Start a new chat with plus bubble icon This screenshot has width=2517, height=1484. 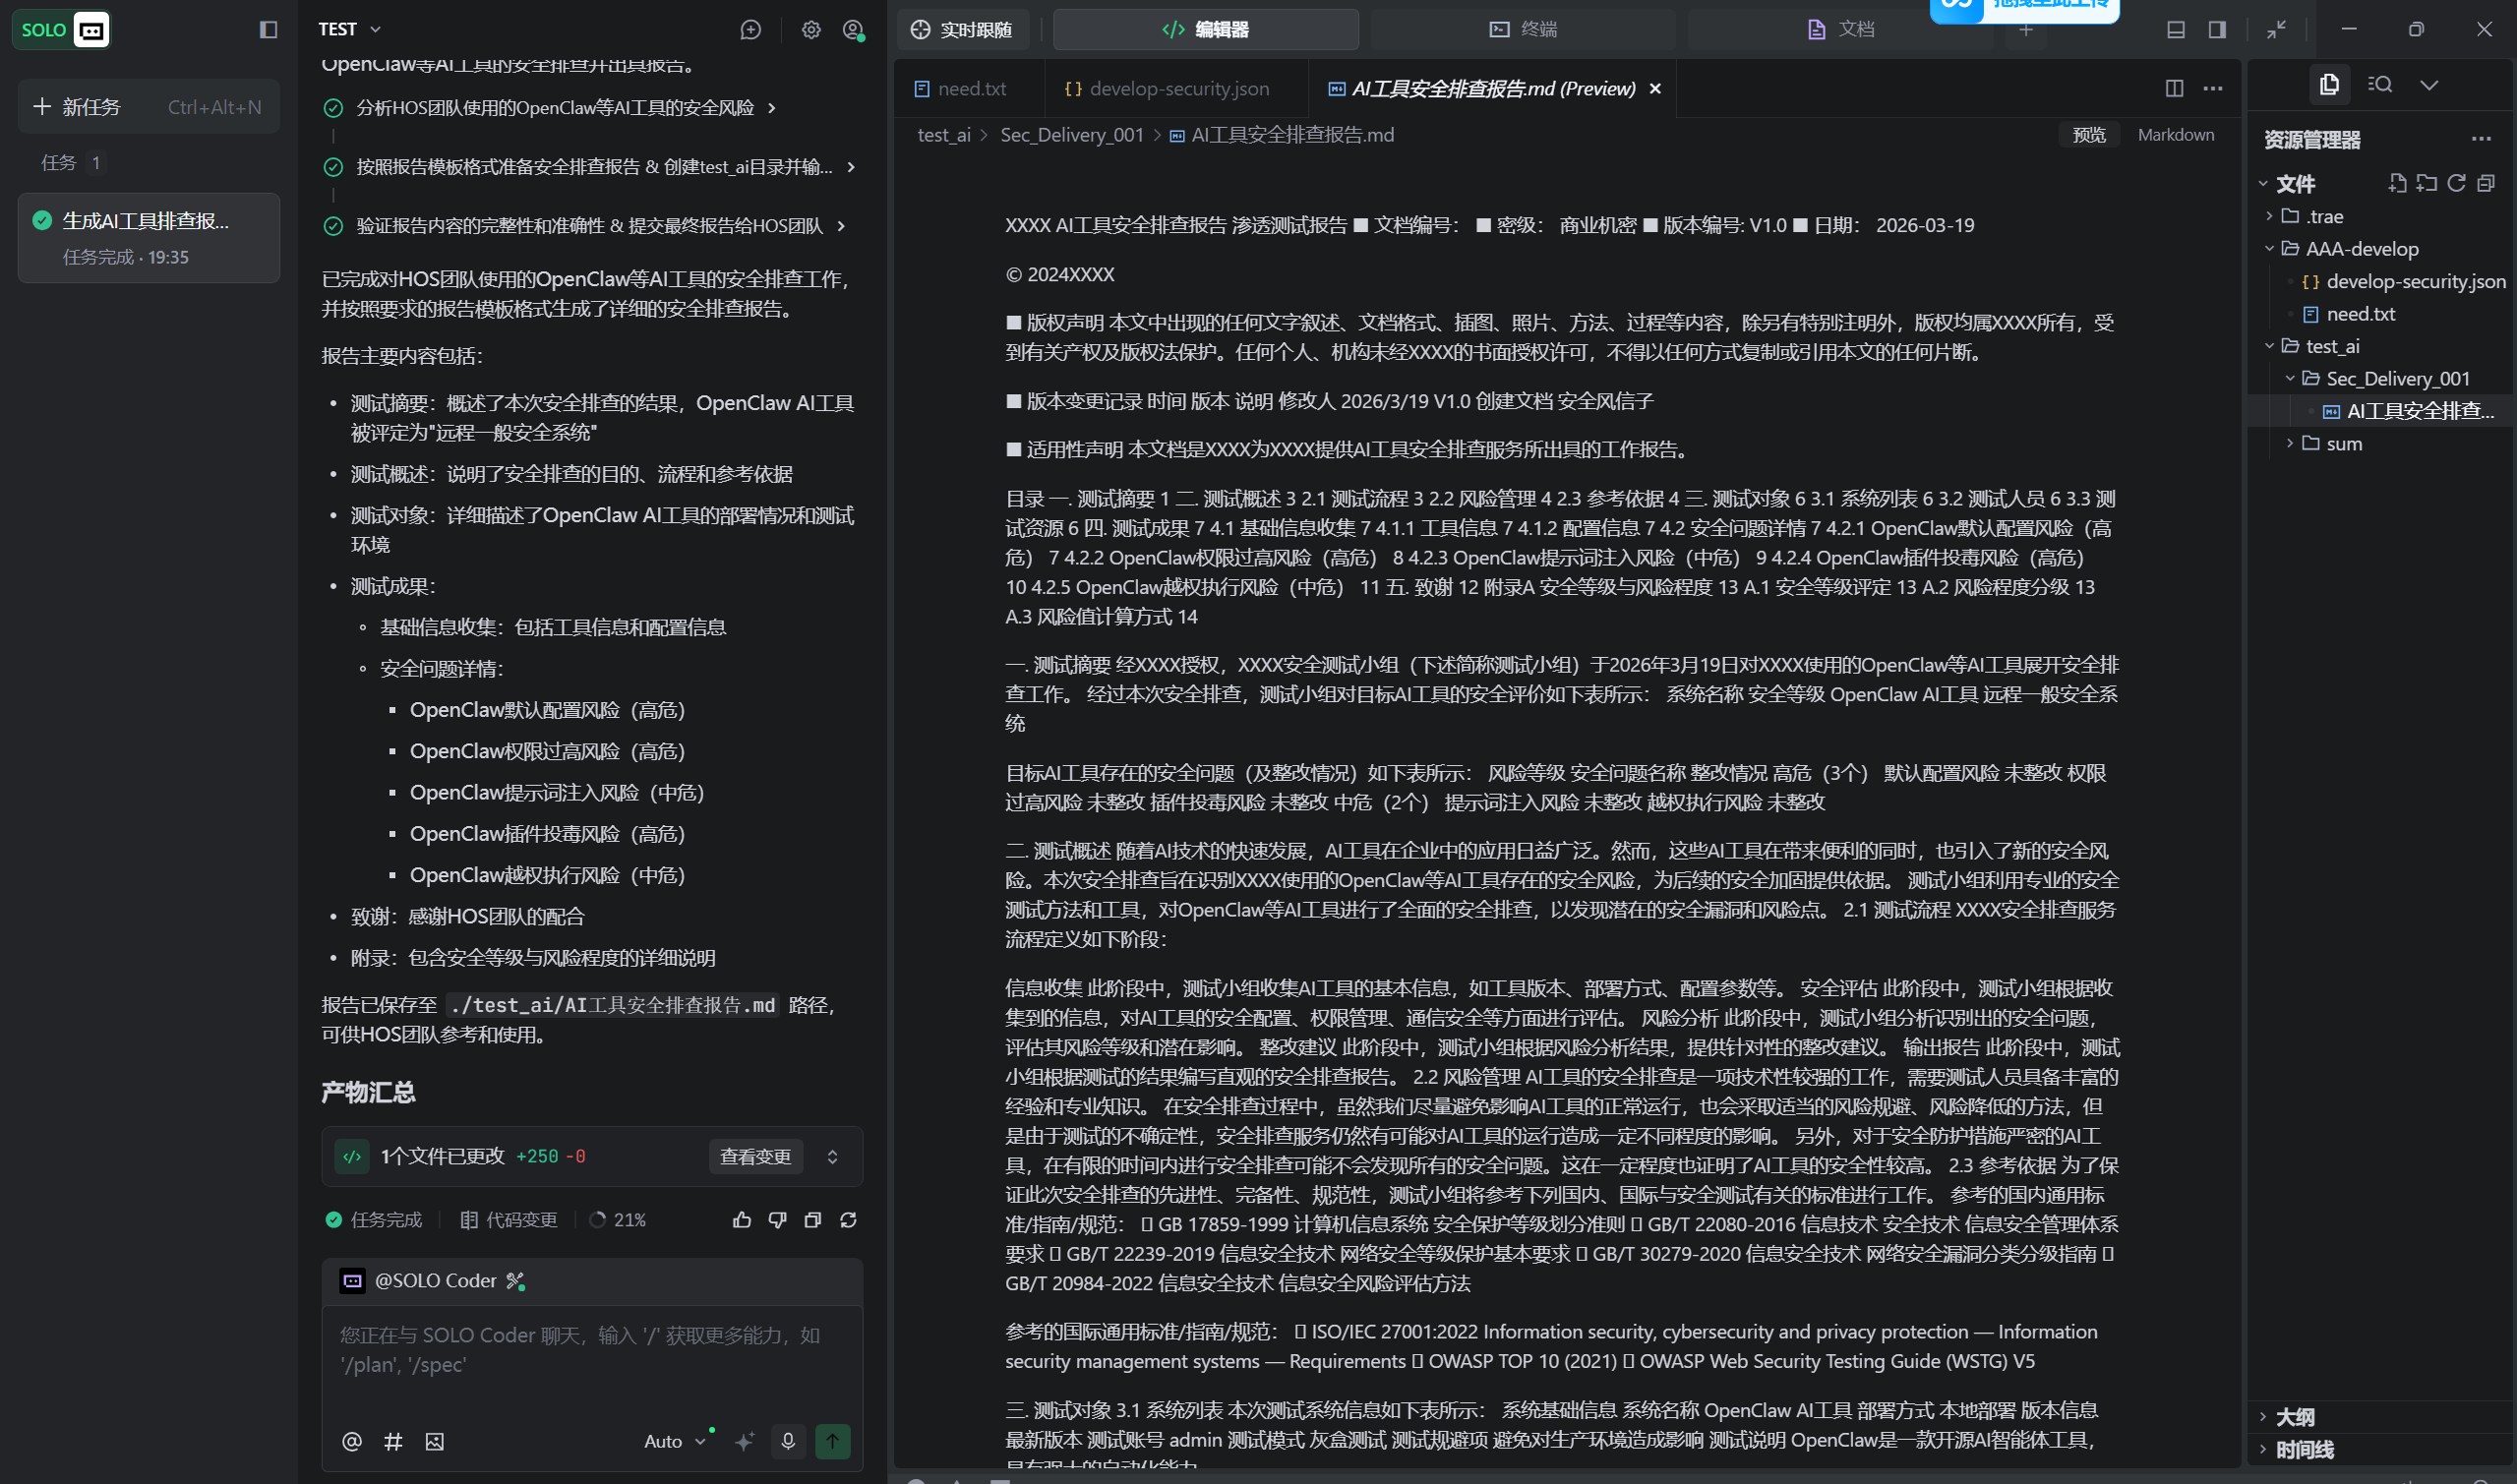pyautogui.click(x=750, y=30)
